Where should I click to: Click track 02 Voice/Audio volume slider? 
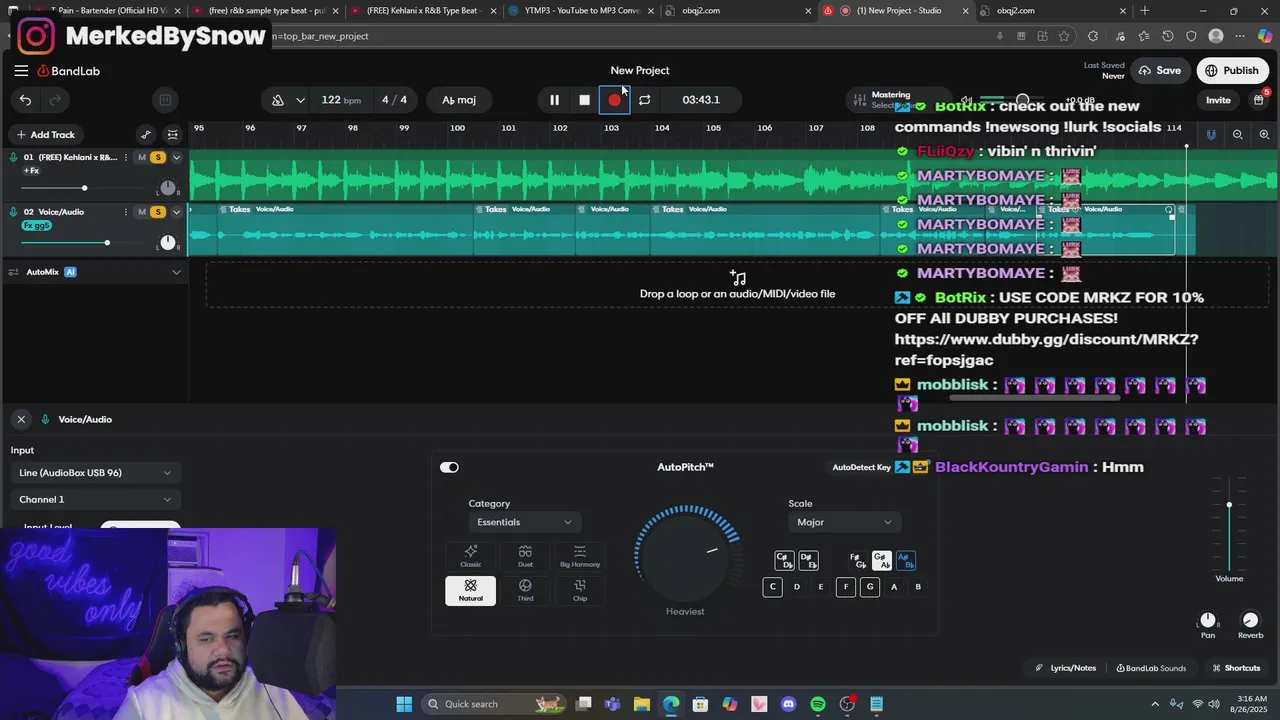point(80,243)
